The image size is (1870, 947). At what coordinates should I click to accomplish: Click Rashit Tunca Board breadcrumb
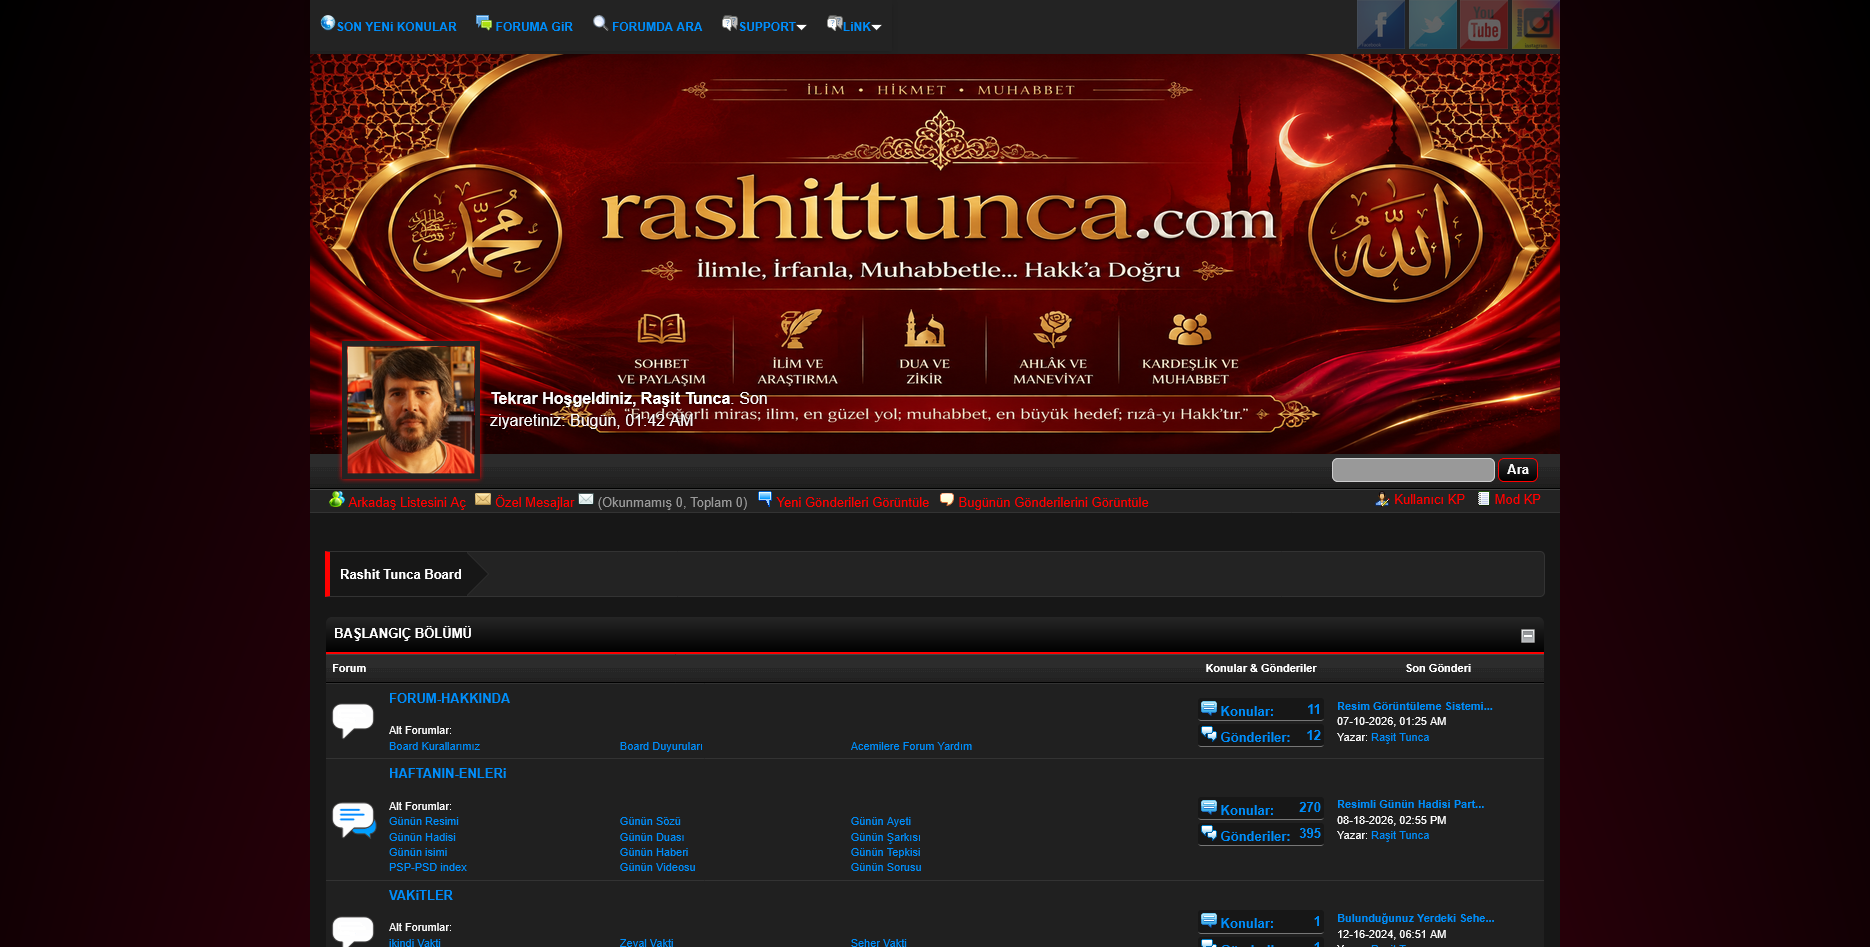click(401, 575)
